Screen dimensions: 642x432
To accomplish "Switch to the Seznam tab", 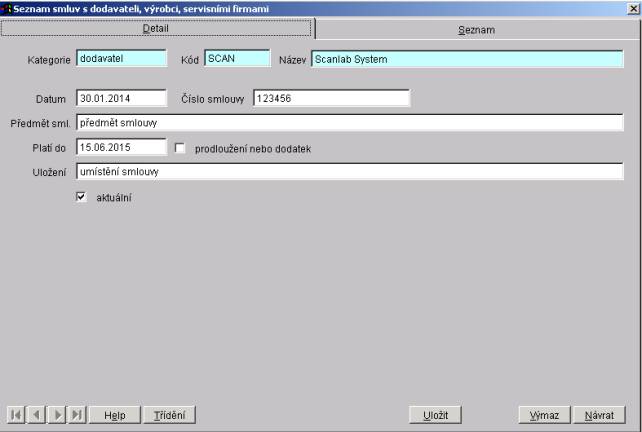I will click(x=477, y=30).
